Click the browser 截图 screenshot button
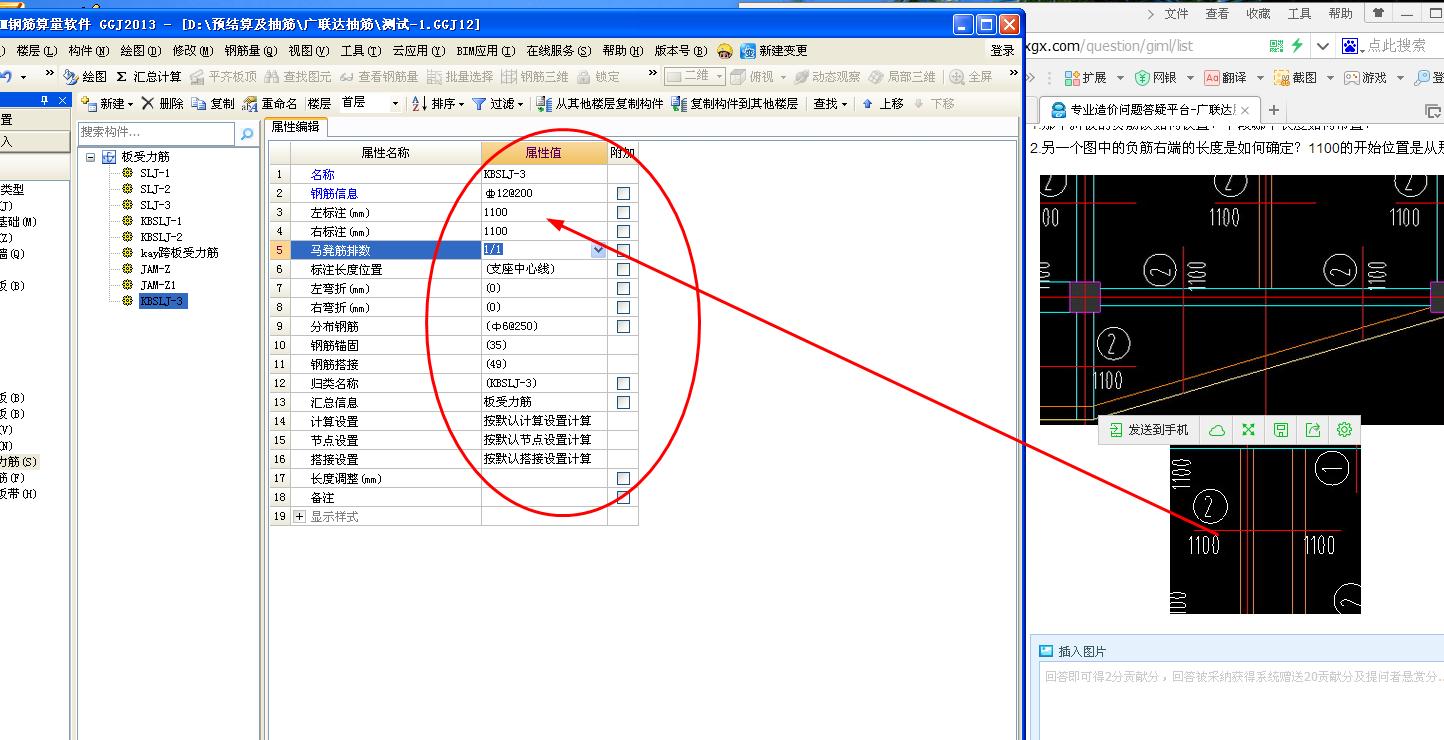This screenshot has width=1444, height=740. 1295,77
